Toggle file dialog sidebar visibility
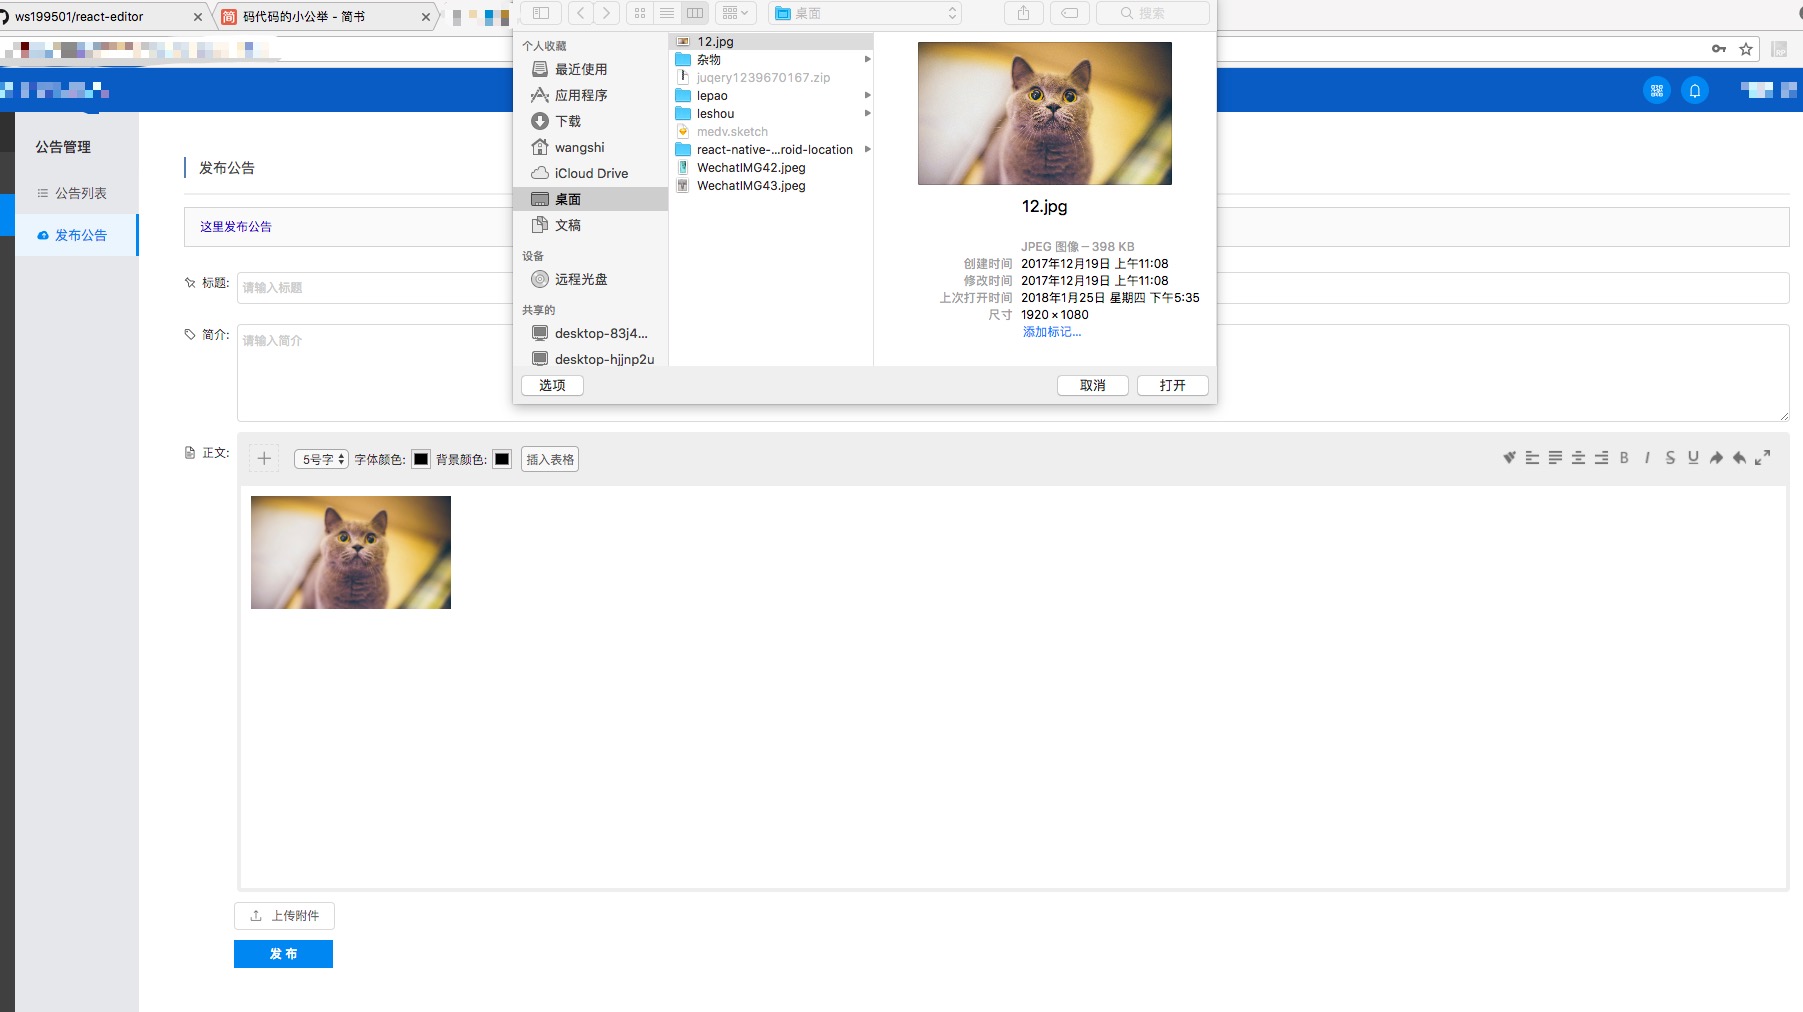Image resolution: width=1803 pixels, height=1012 pixels. (540, 13)
